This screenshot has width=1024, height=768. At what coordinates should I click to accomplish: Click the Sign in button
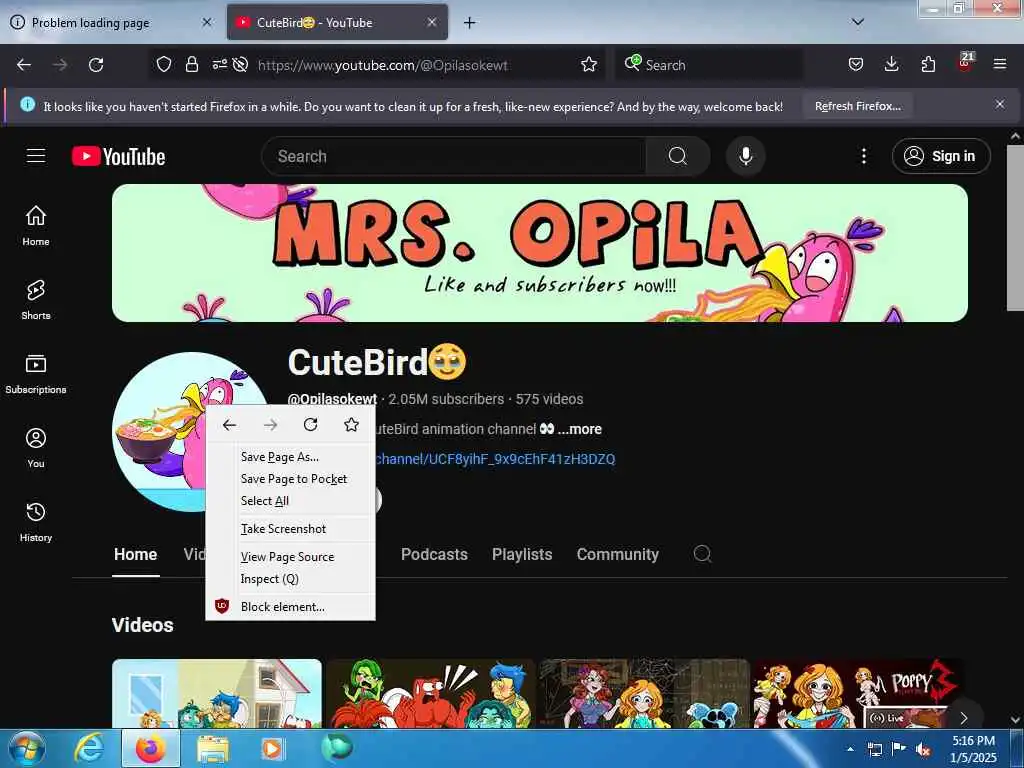click(x=940, y=156)
